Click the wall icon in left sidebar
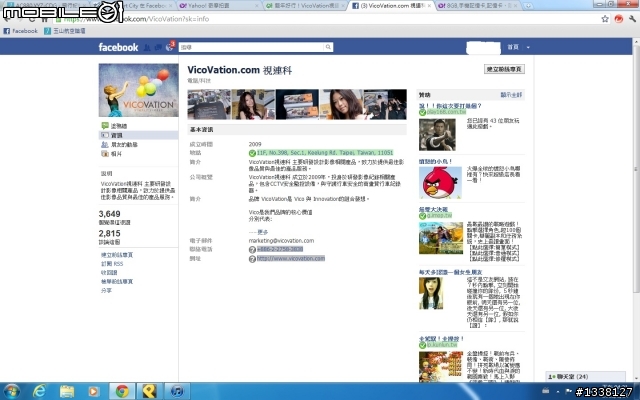This screenshot has width=640, height=400. (105, 126)
